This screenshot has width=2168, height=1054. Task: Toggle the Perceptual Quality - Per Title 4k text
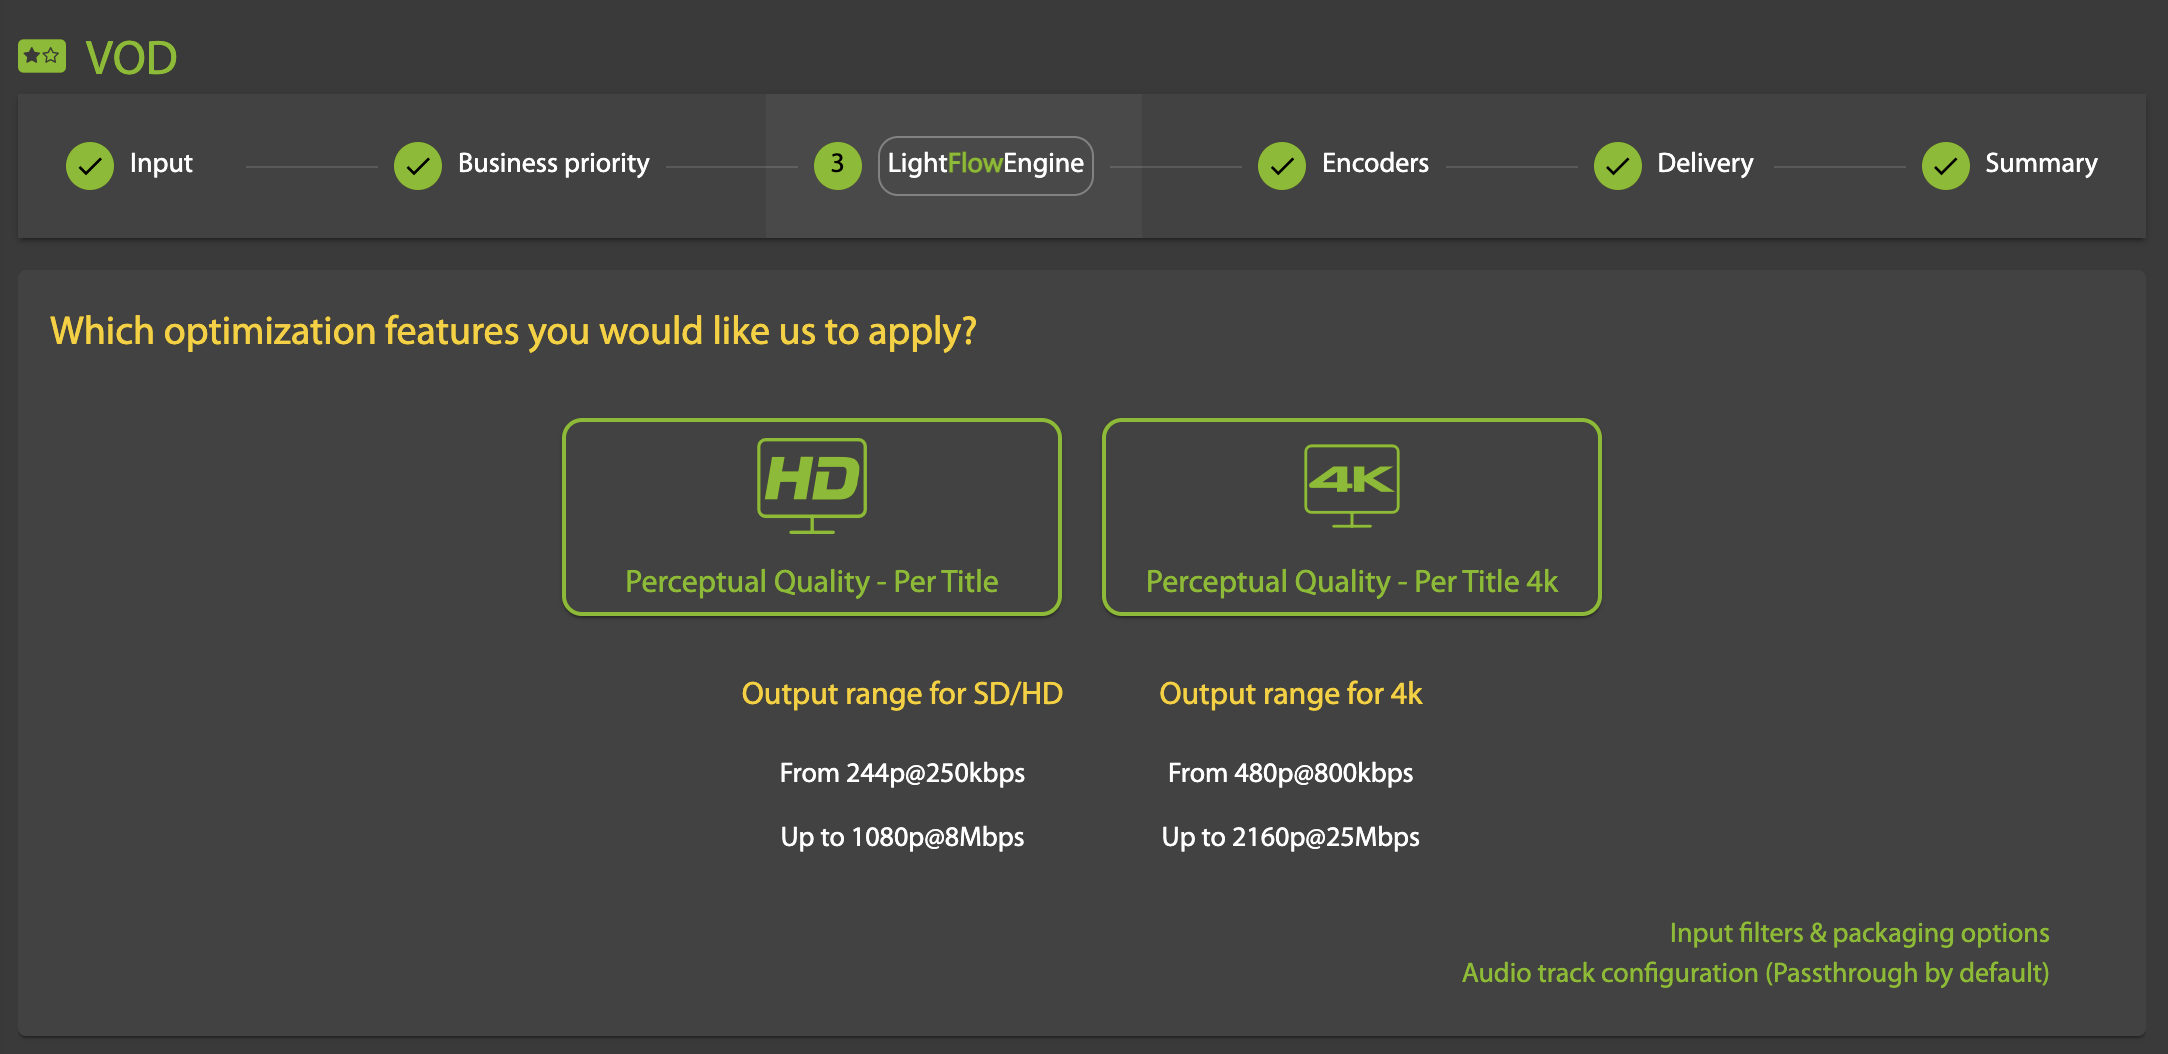point(1352,581)
